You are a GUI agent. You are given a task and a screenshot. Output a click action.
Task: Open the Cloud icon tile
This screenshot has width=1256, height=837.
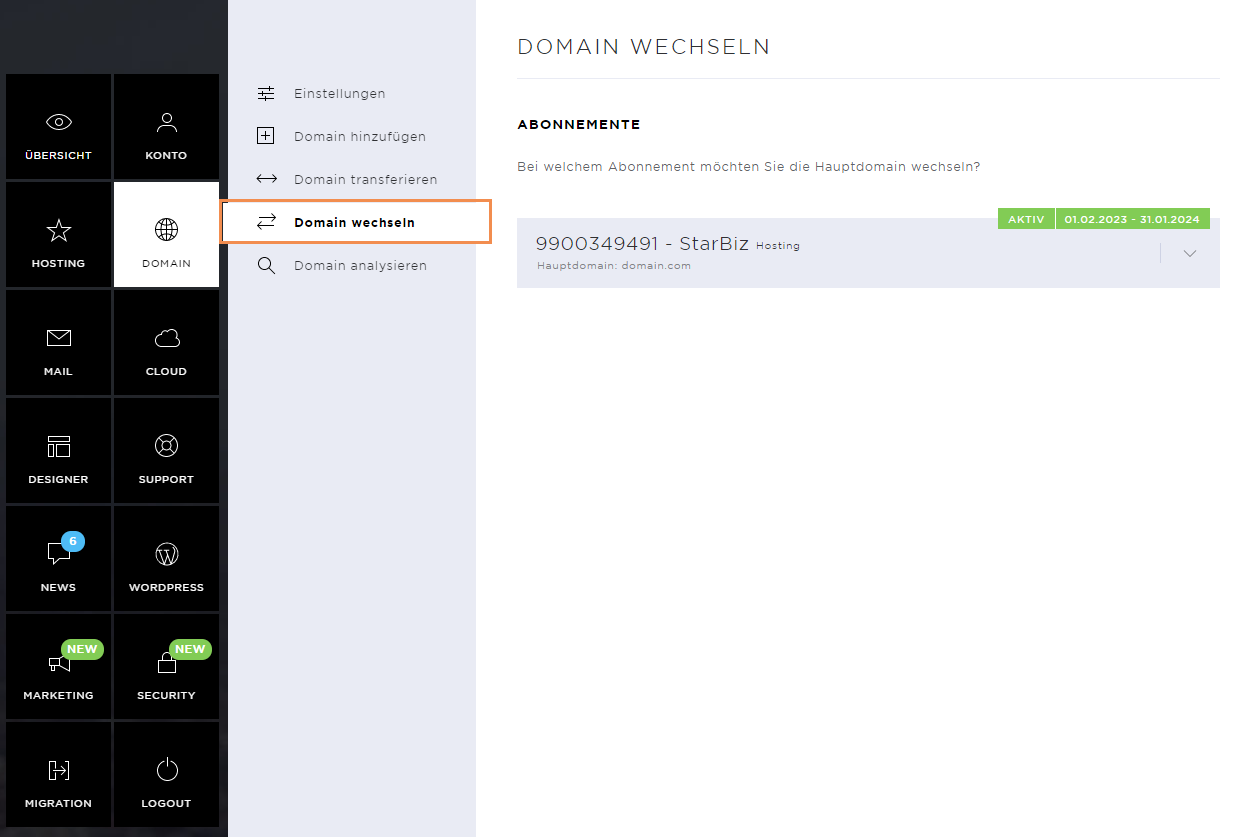[x=166, y=342]
